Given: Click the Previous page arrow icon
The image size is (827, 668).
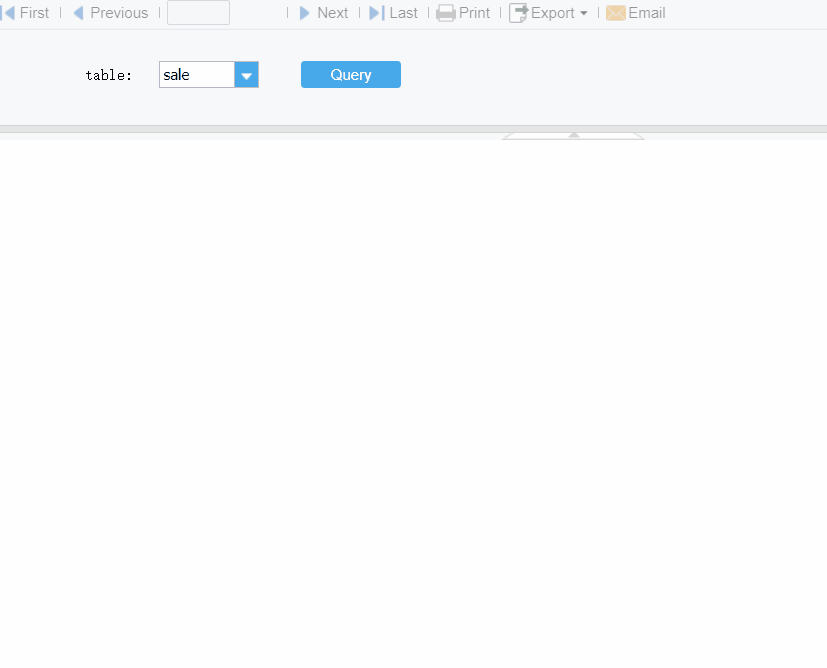Looking at the screenshot, I should (78, 12).
